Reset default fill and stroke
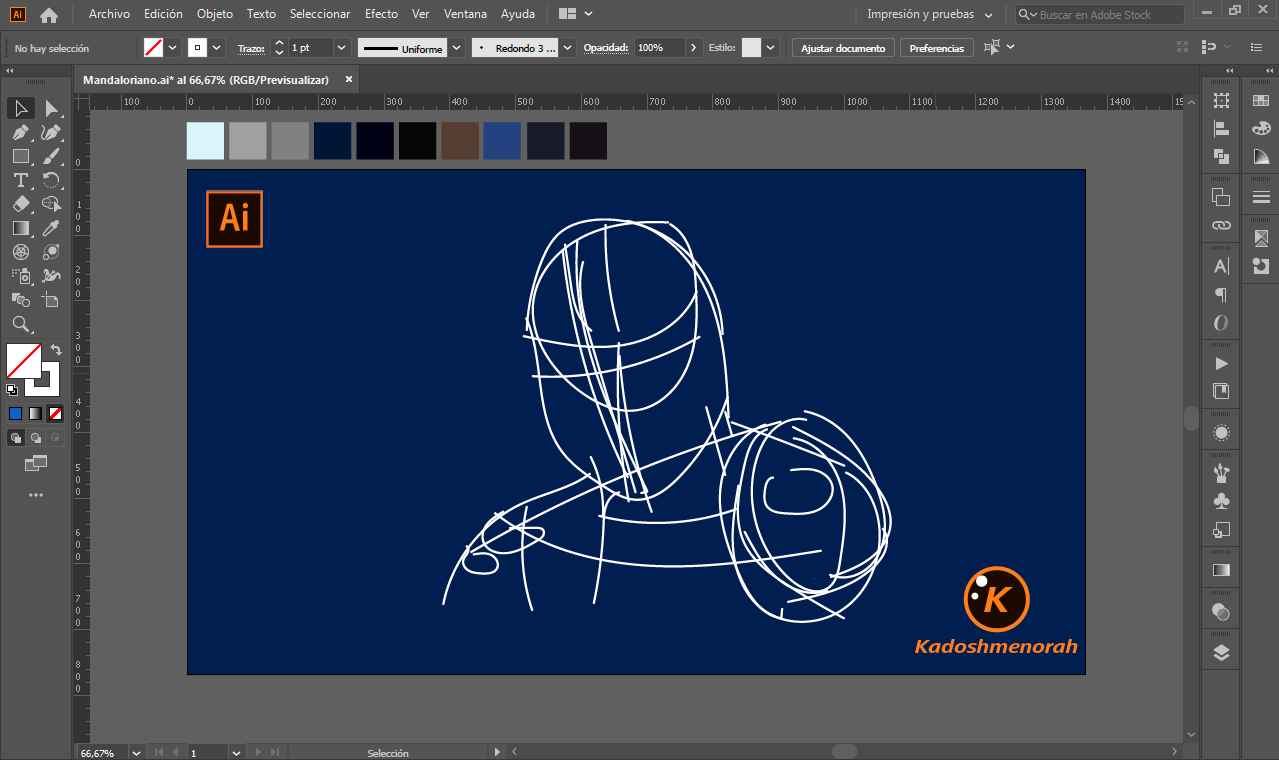1279x760 pixels. tap(12, 389)
